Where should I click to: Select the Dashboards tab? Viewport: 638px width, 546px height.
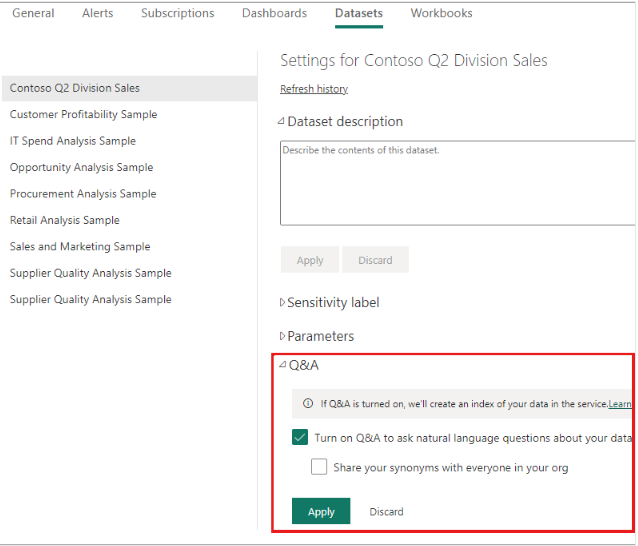(x=274, y=13)
